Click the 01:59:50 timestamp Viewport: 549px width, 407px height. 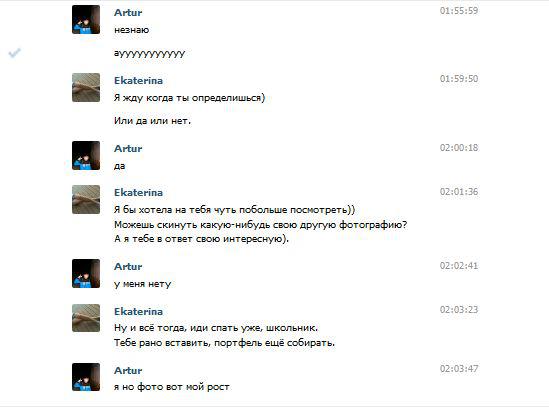[x=459, y=78]
